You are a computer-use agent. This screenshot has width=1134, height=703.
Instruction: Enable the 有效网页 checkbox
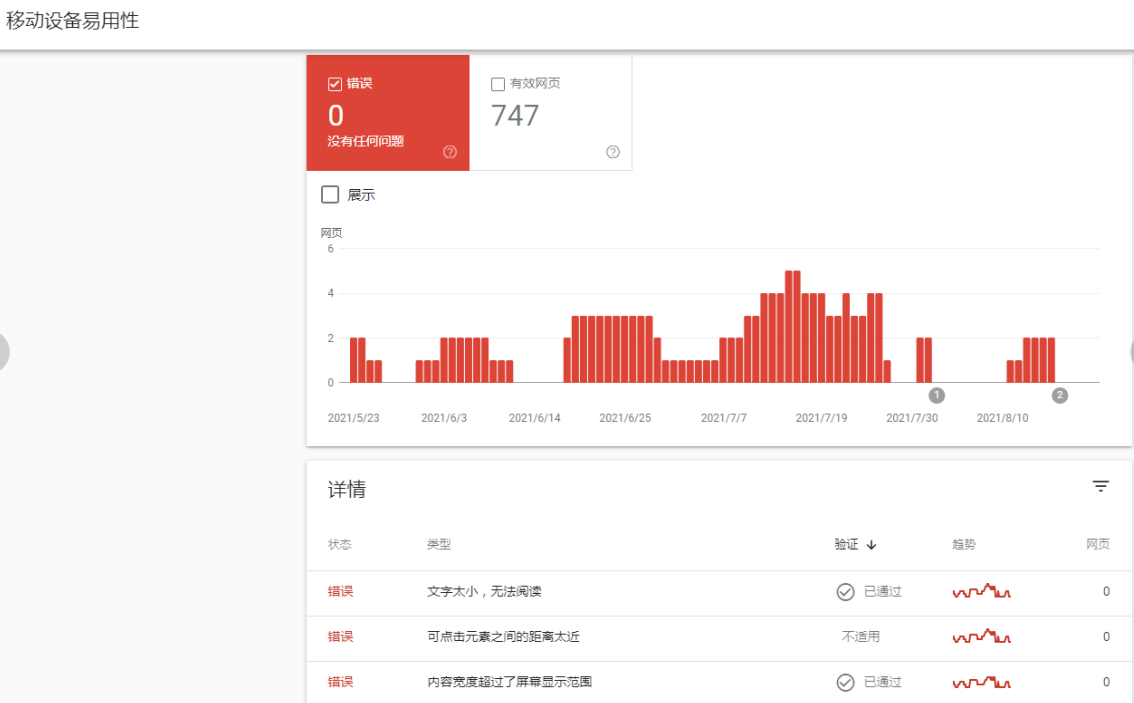[497, 84]
